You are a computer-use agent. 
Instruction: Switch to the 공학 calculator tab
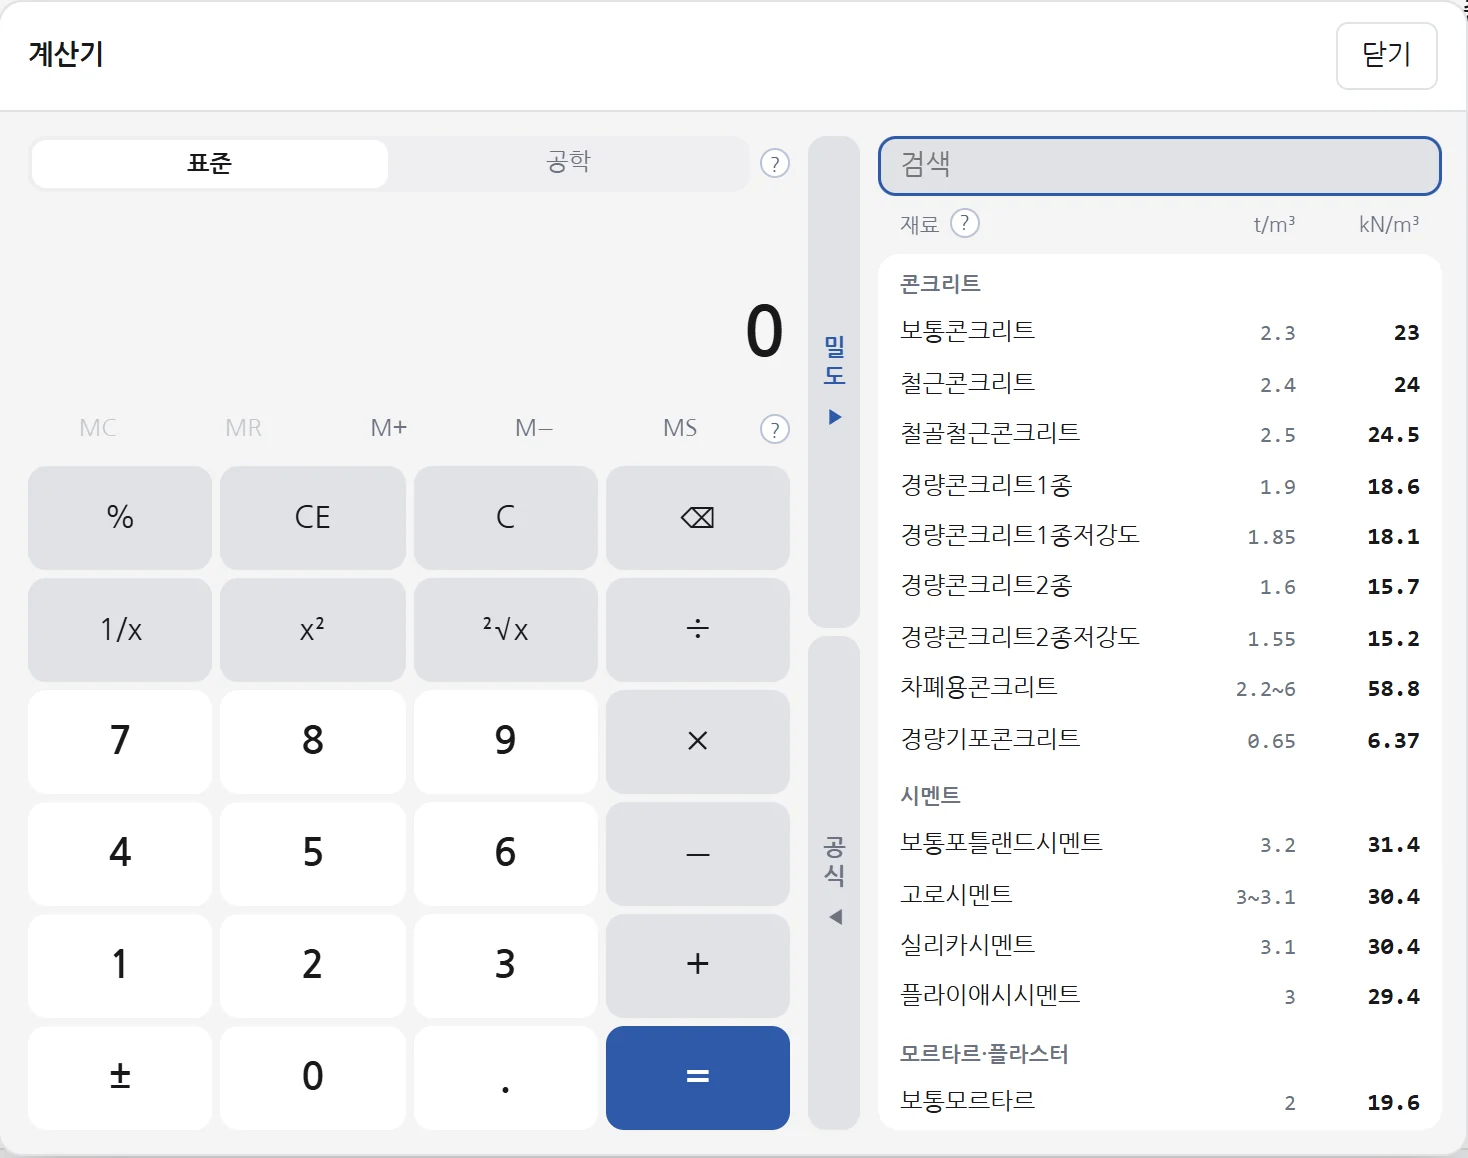click(569, 163)
